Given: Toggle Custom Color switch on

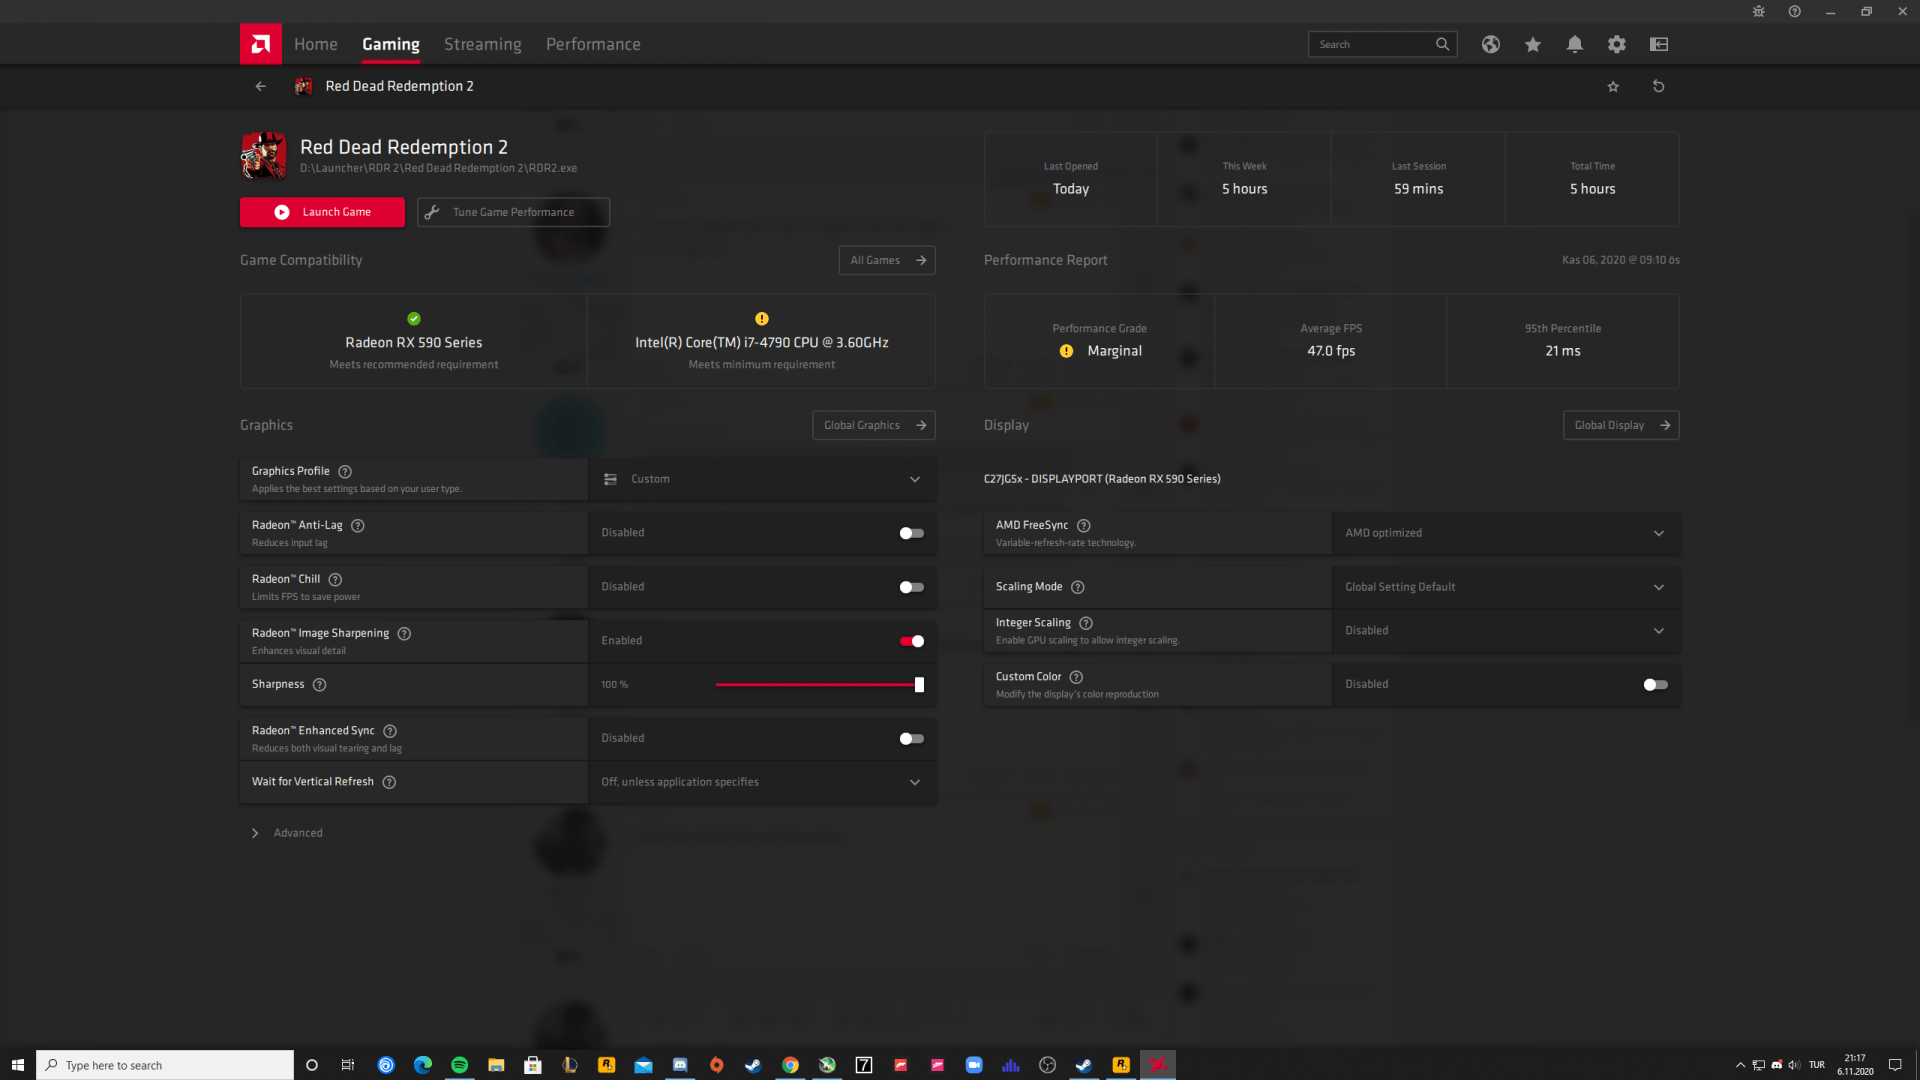Looking at the screenshot, I should (1655, 685).
